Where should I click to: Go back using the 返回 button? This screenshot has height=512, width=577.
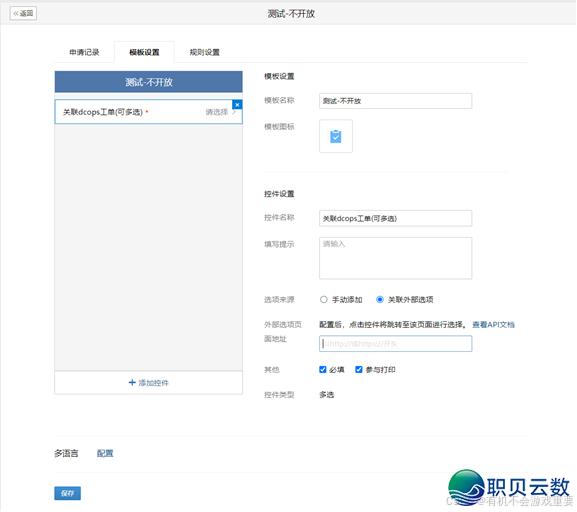point(23,14)
